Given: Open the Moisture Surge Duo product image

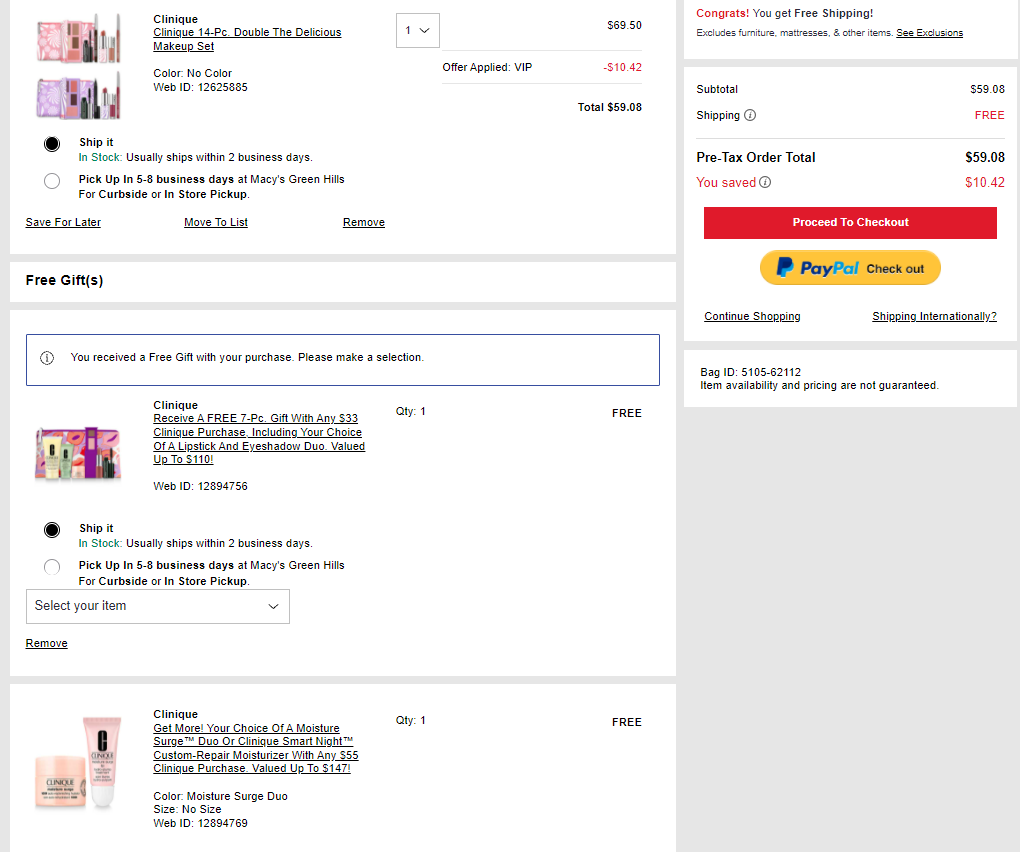Looking at the screenshot, I should point(78,763).
